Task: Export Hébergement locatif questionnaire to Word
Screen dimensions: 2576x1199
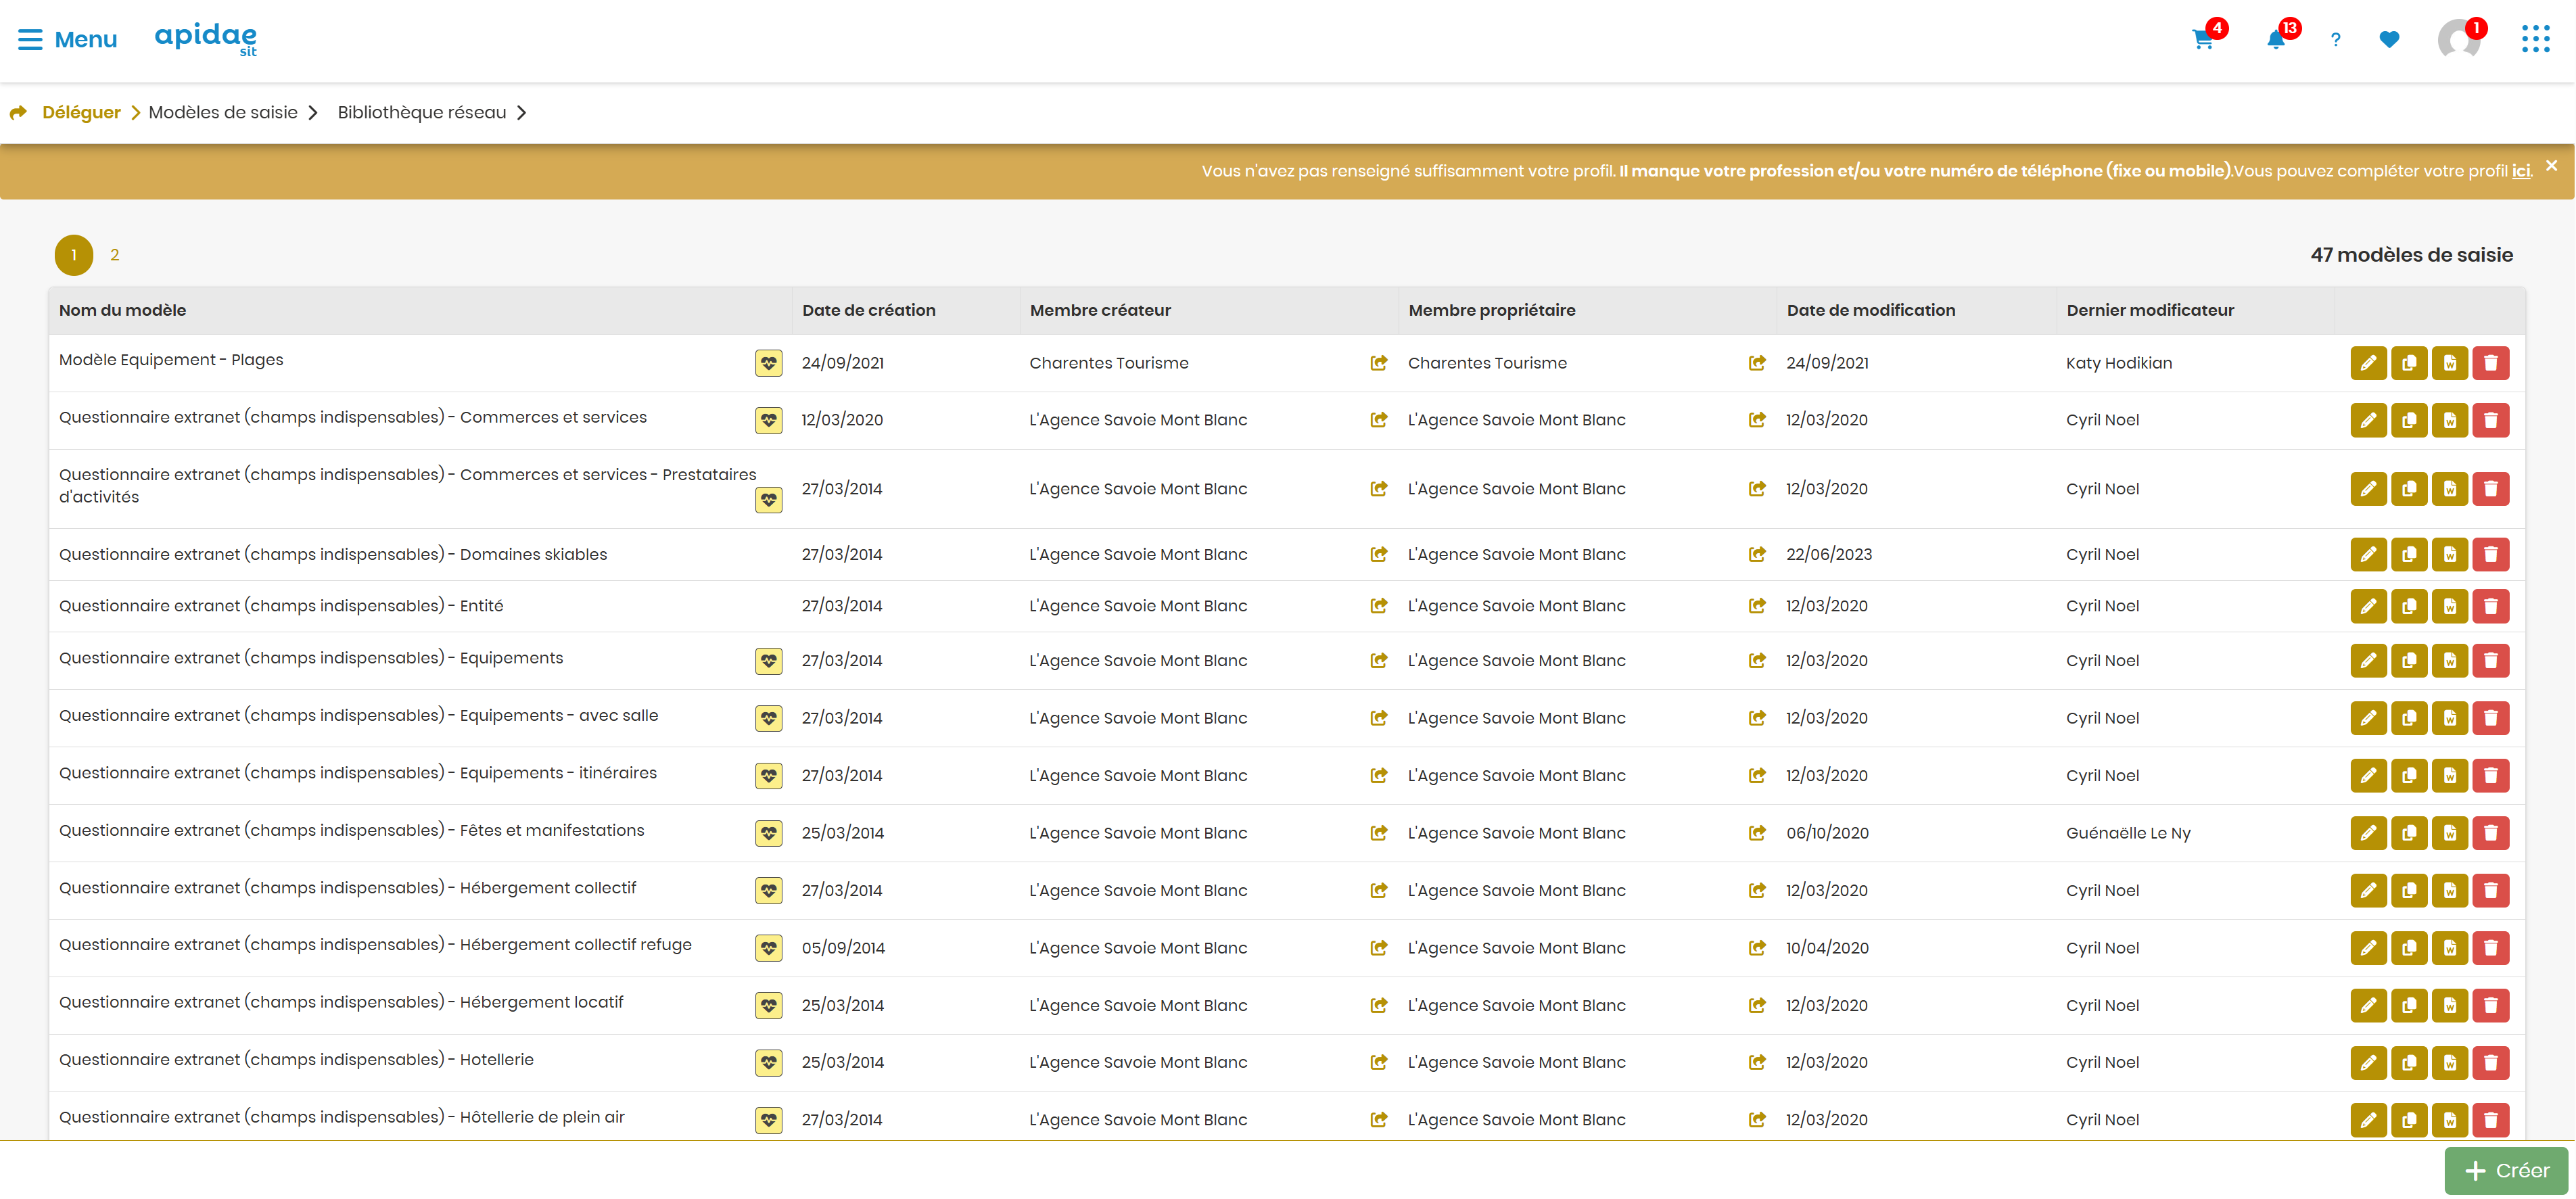Action: [x=2450, y=1005]
